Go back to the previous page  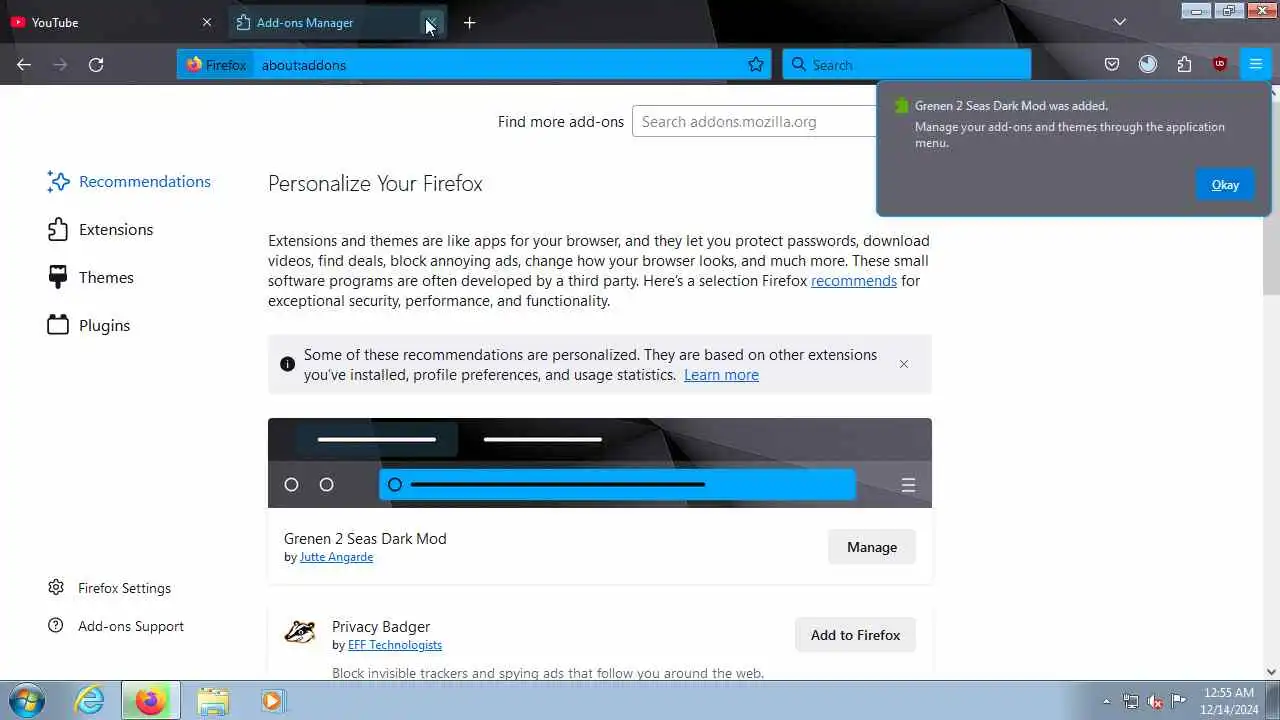(24, 65)
